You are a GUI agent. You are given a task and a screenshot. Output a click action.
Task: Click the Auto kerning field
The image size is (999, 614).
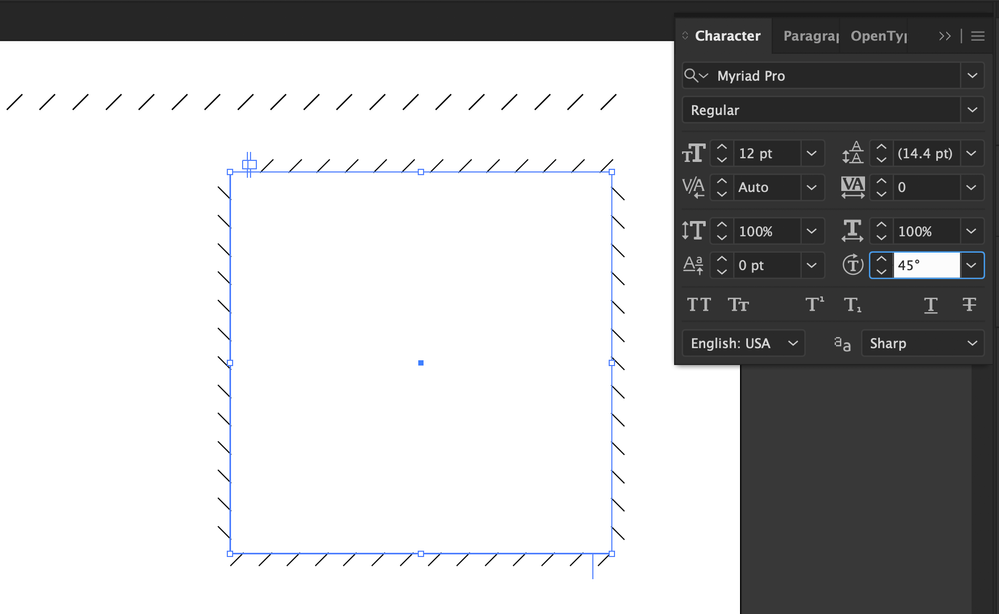point(766,187)
